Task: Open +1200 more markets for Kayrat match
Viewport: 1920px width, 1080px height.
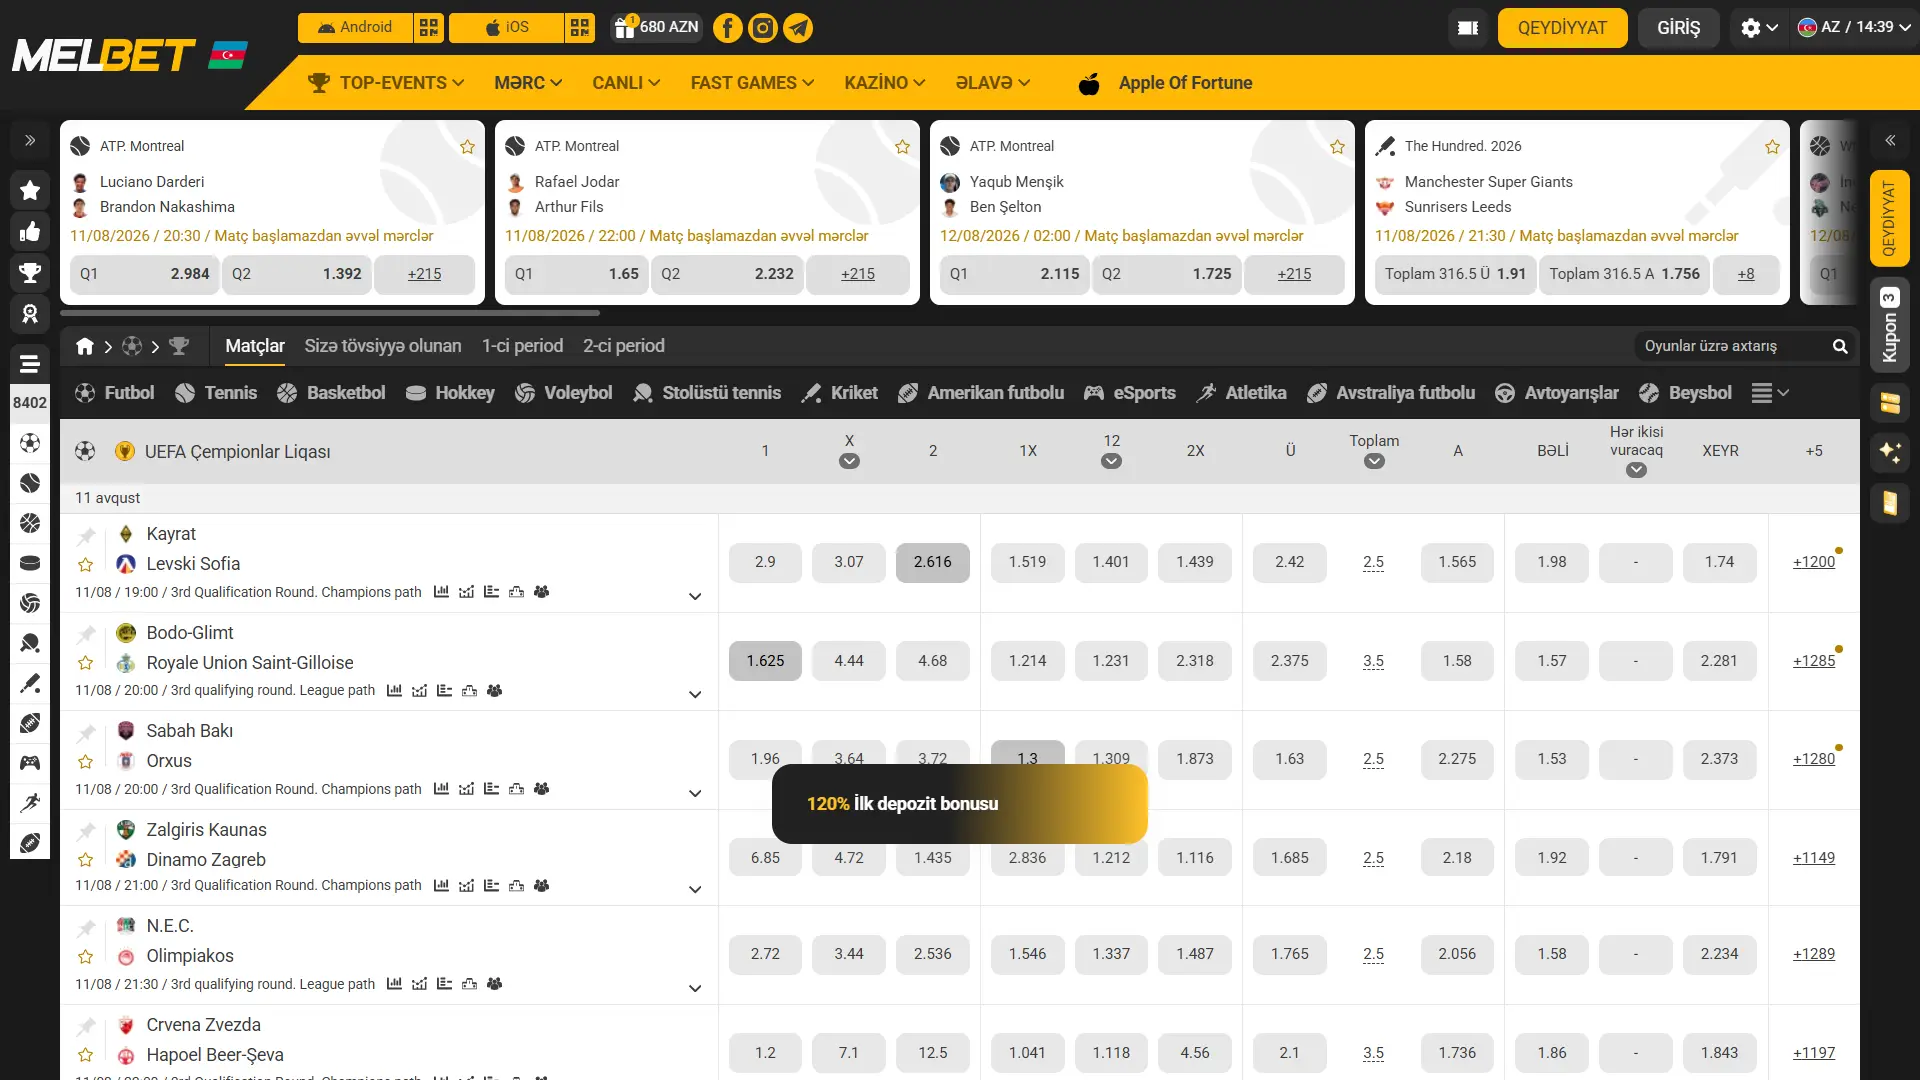Action: click(x=1814, y=562)
